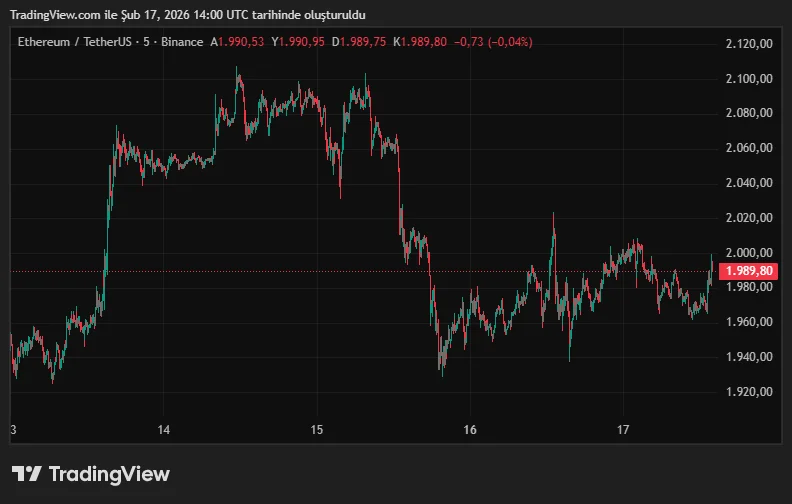Click the 16 date label on time axis
The image size is (792, 504).
[470, 430]
